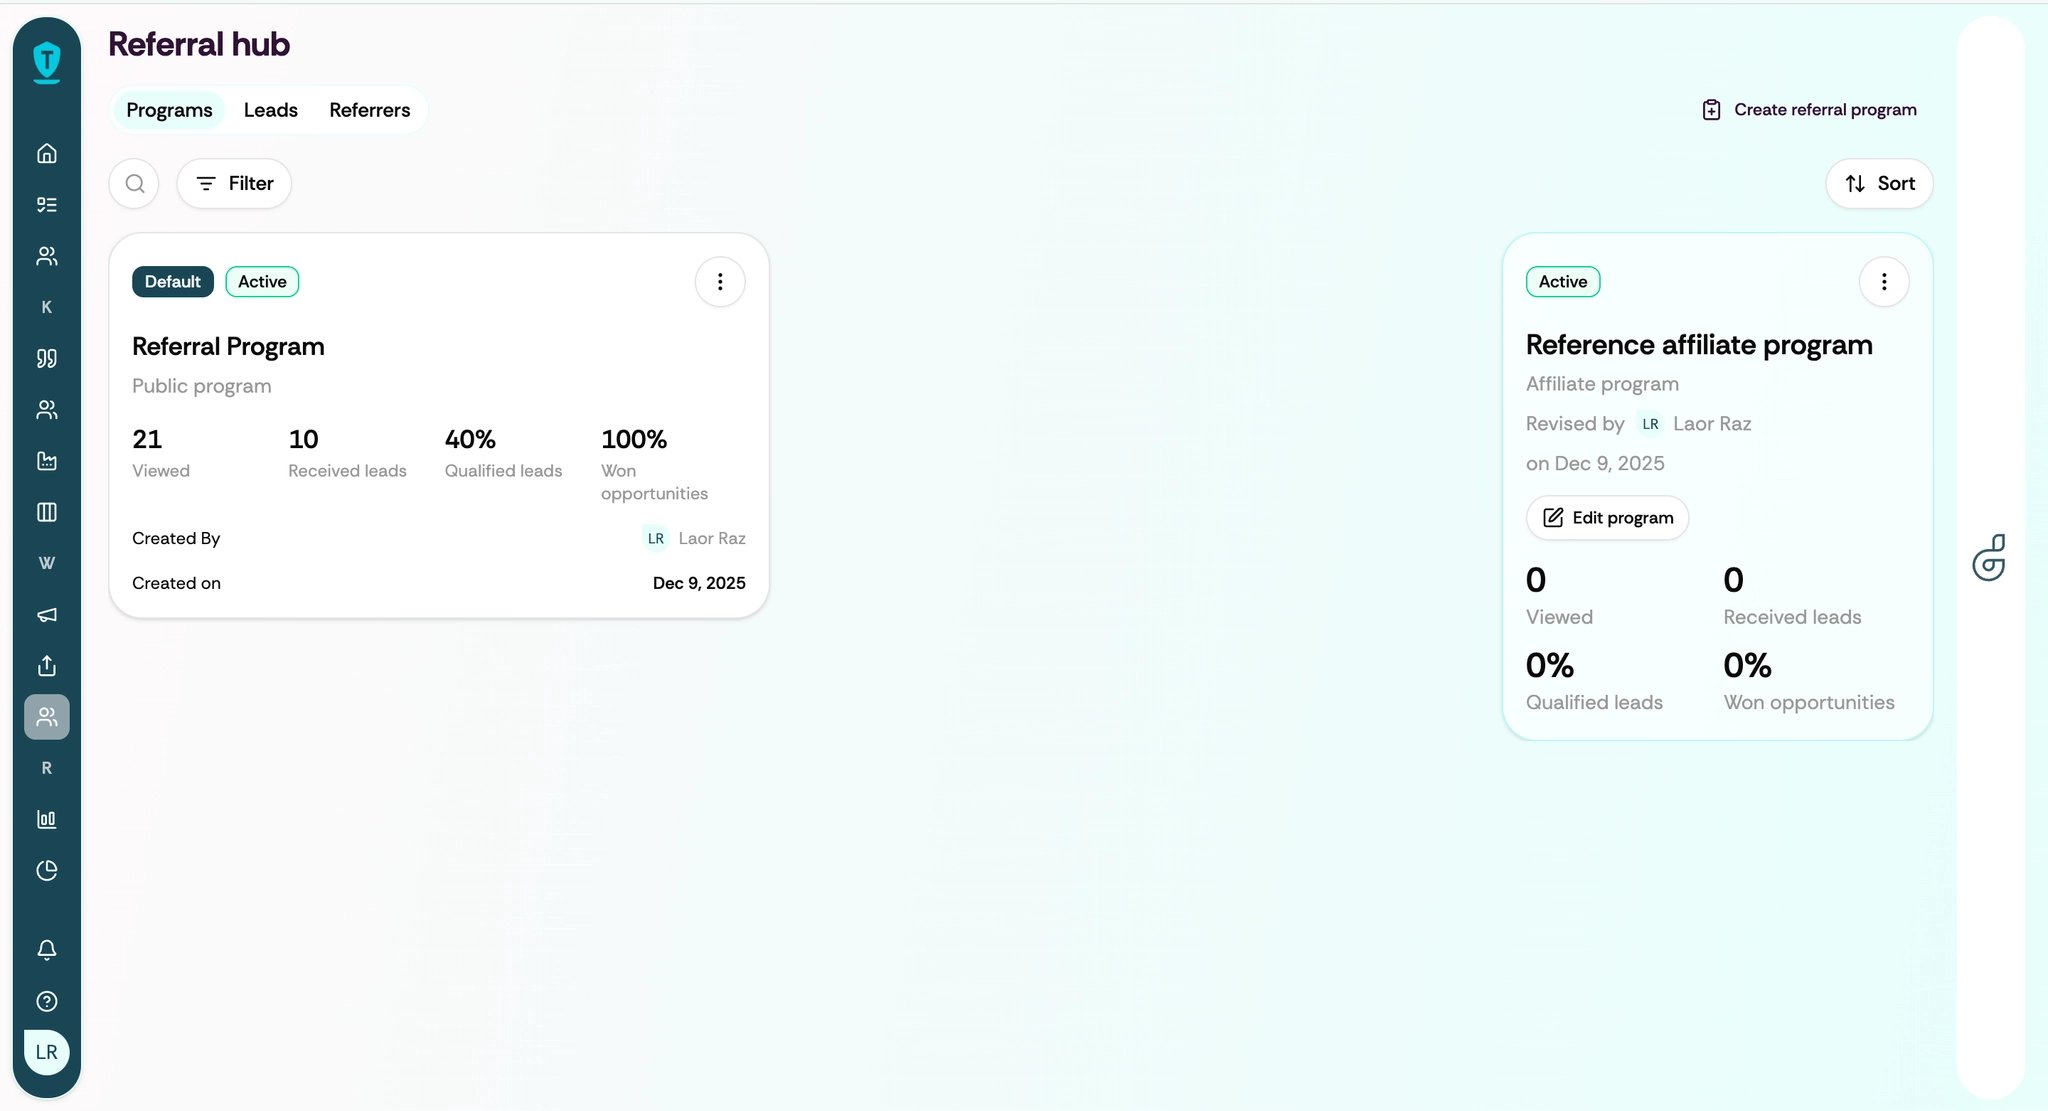Image resolution: width=2048 pixels, height=1111 pixels.
Task: Open the quotes icon in sidebar
Action: [47, 358]
